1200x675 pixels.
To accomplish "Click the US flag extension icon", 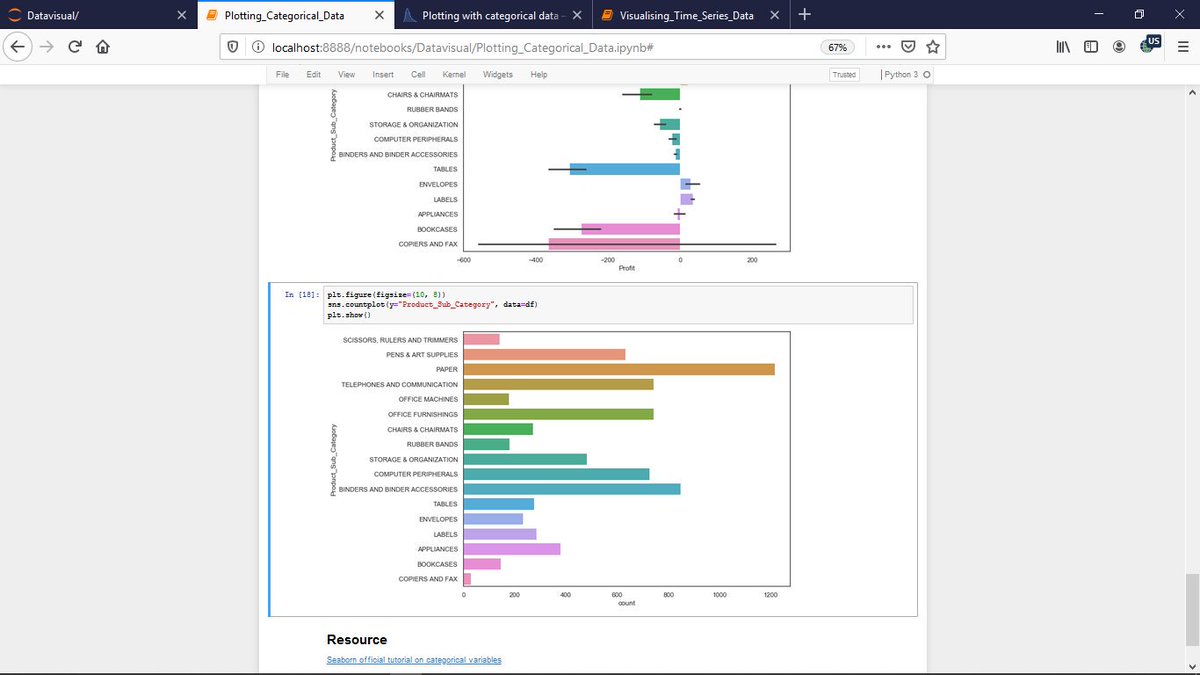I will 1148,46.
